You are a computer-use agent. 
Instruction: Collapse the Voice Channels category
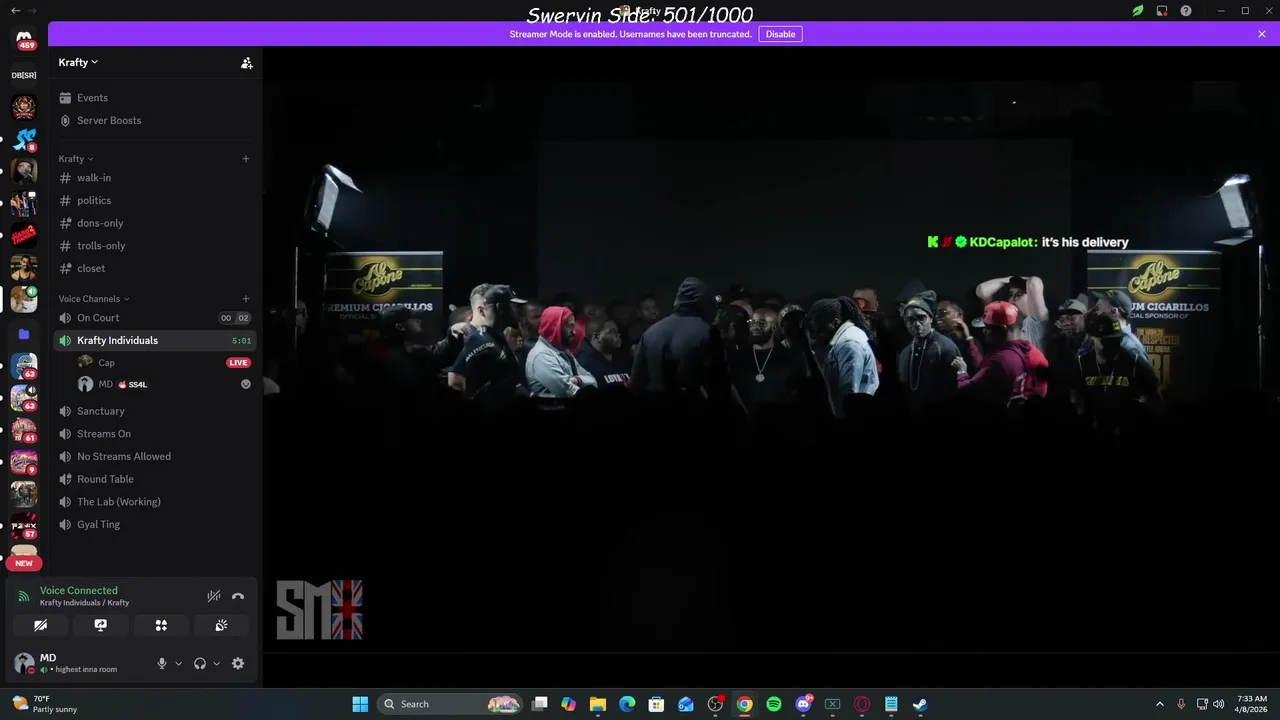tap(94, 299)
